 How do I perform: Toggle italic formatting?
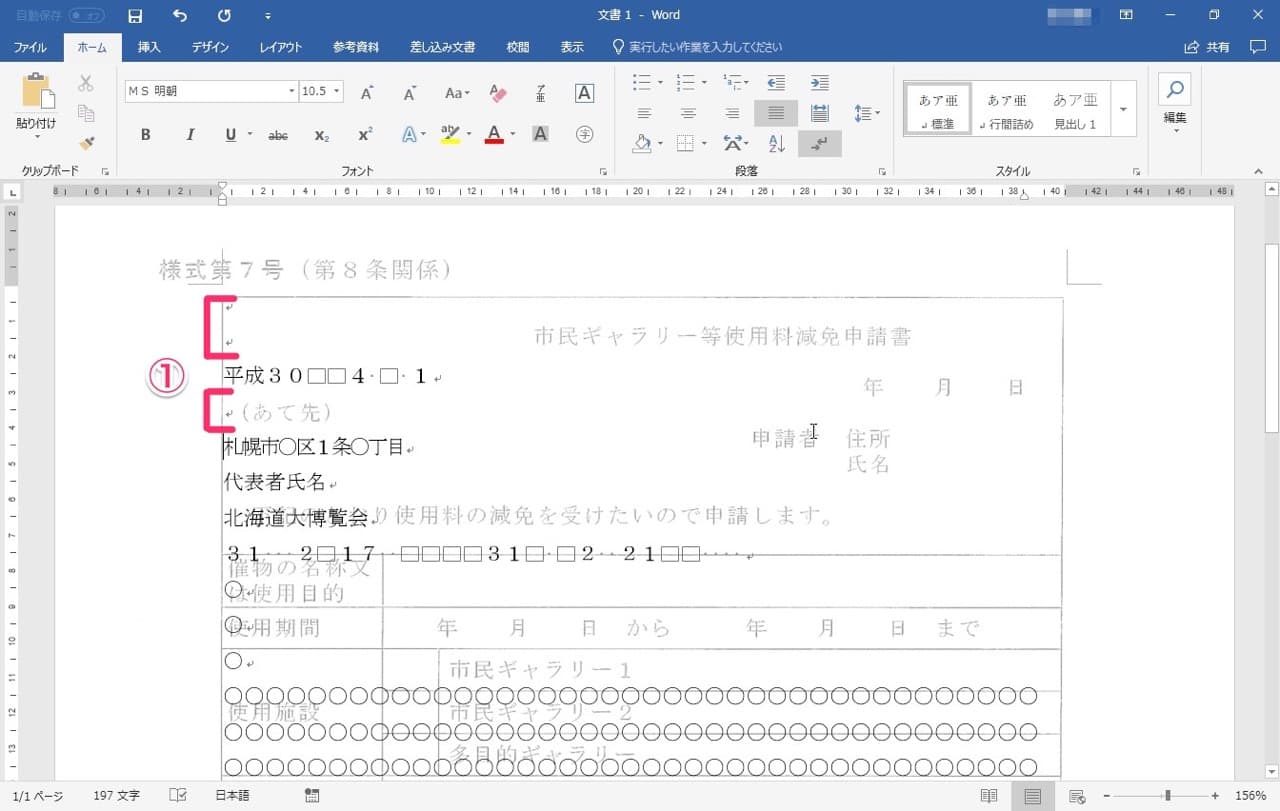pos(189,135)
